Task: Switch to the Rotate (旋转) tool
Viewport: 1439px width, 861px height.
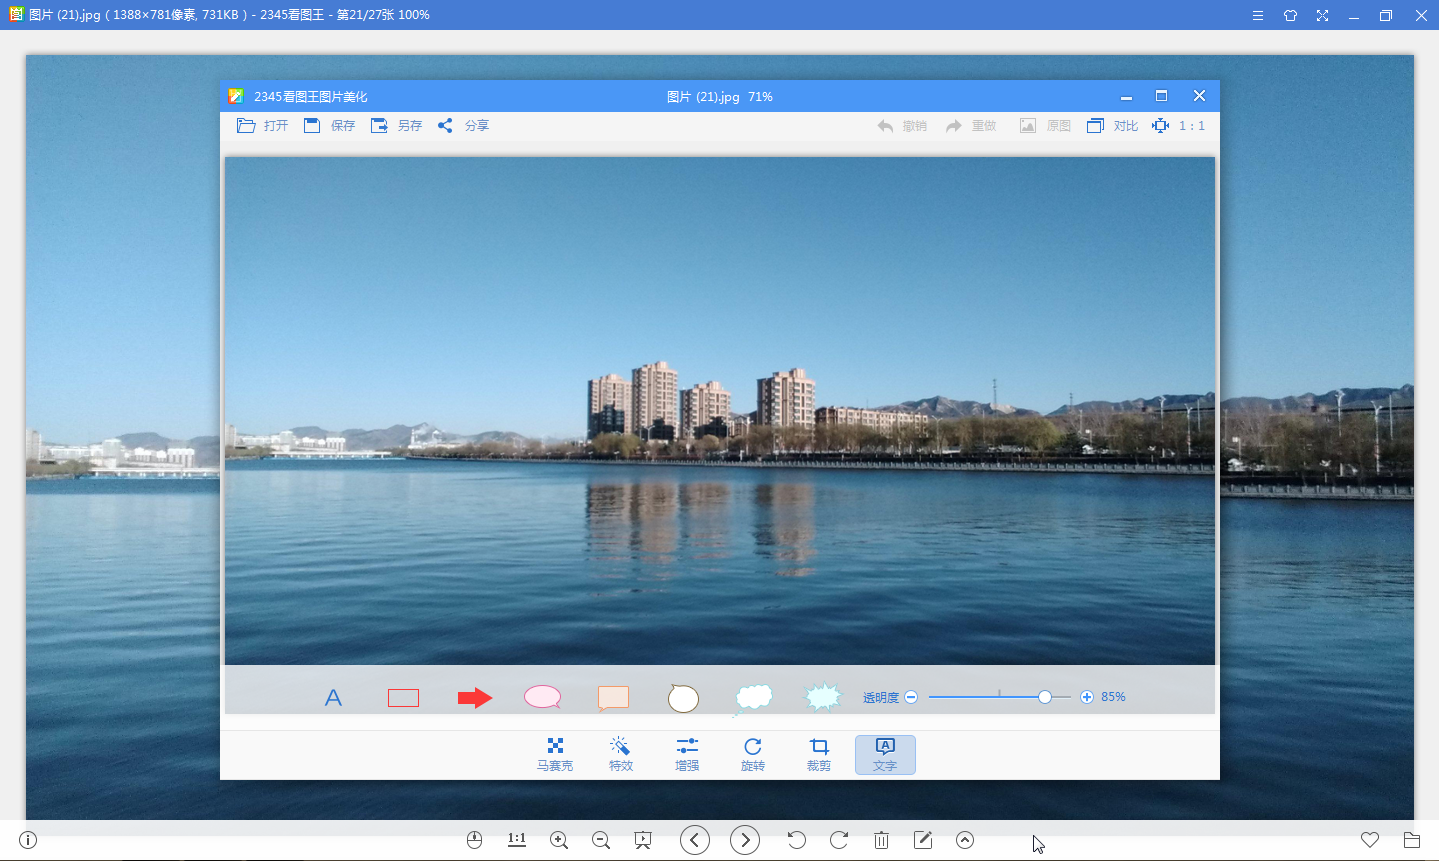Action: click(x=753, y=755)
